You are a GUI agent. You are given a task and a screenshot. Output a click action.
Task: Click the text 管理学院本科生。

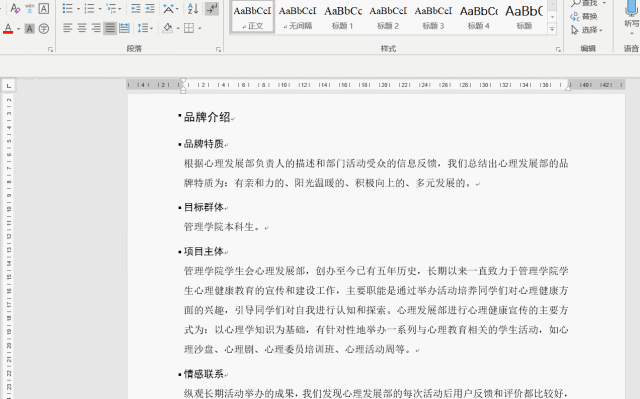coord(222,227)
